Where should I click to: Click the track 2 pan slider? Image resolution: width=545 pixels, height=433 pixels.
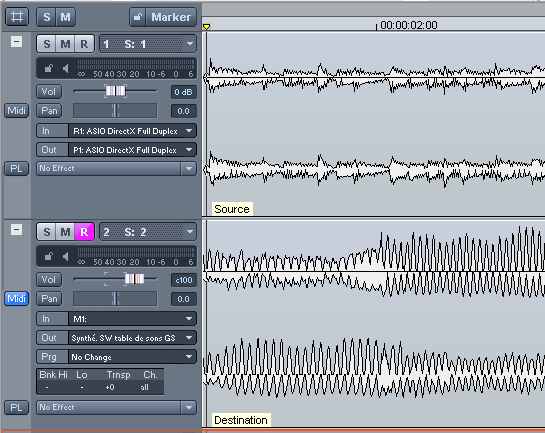tap(115, 299)
